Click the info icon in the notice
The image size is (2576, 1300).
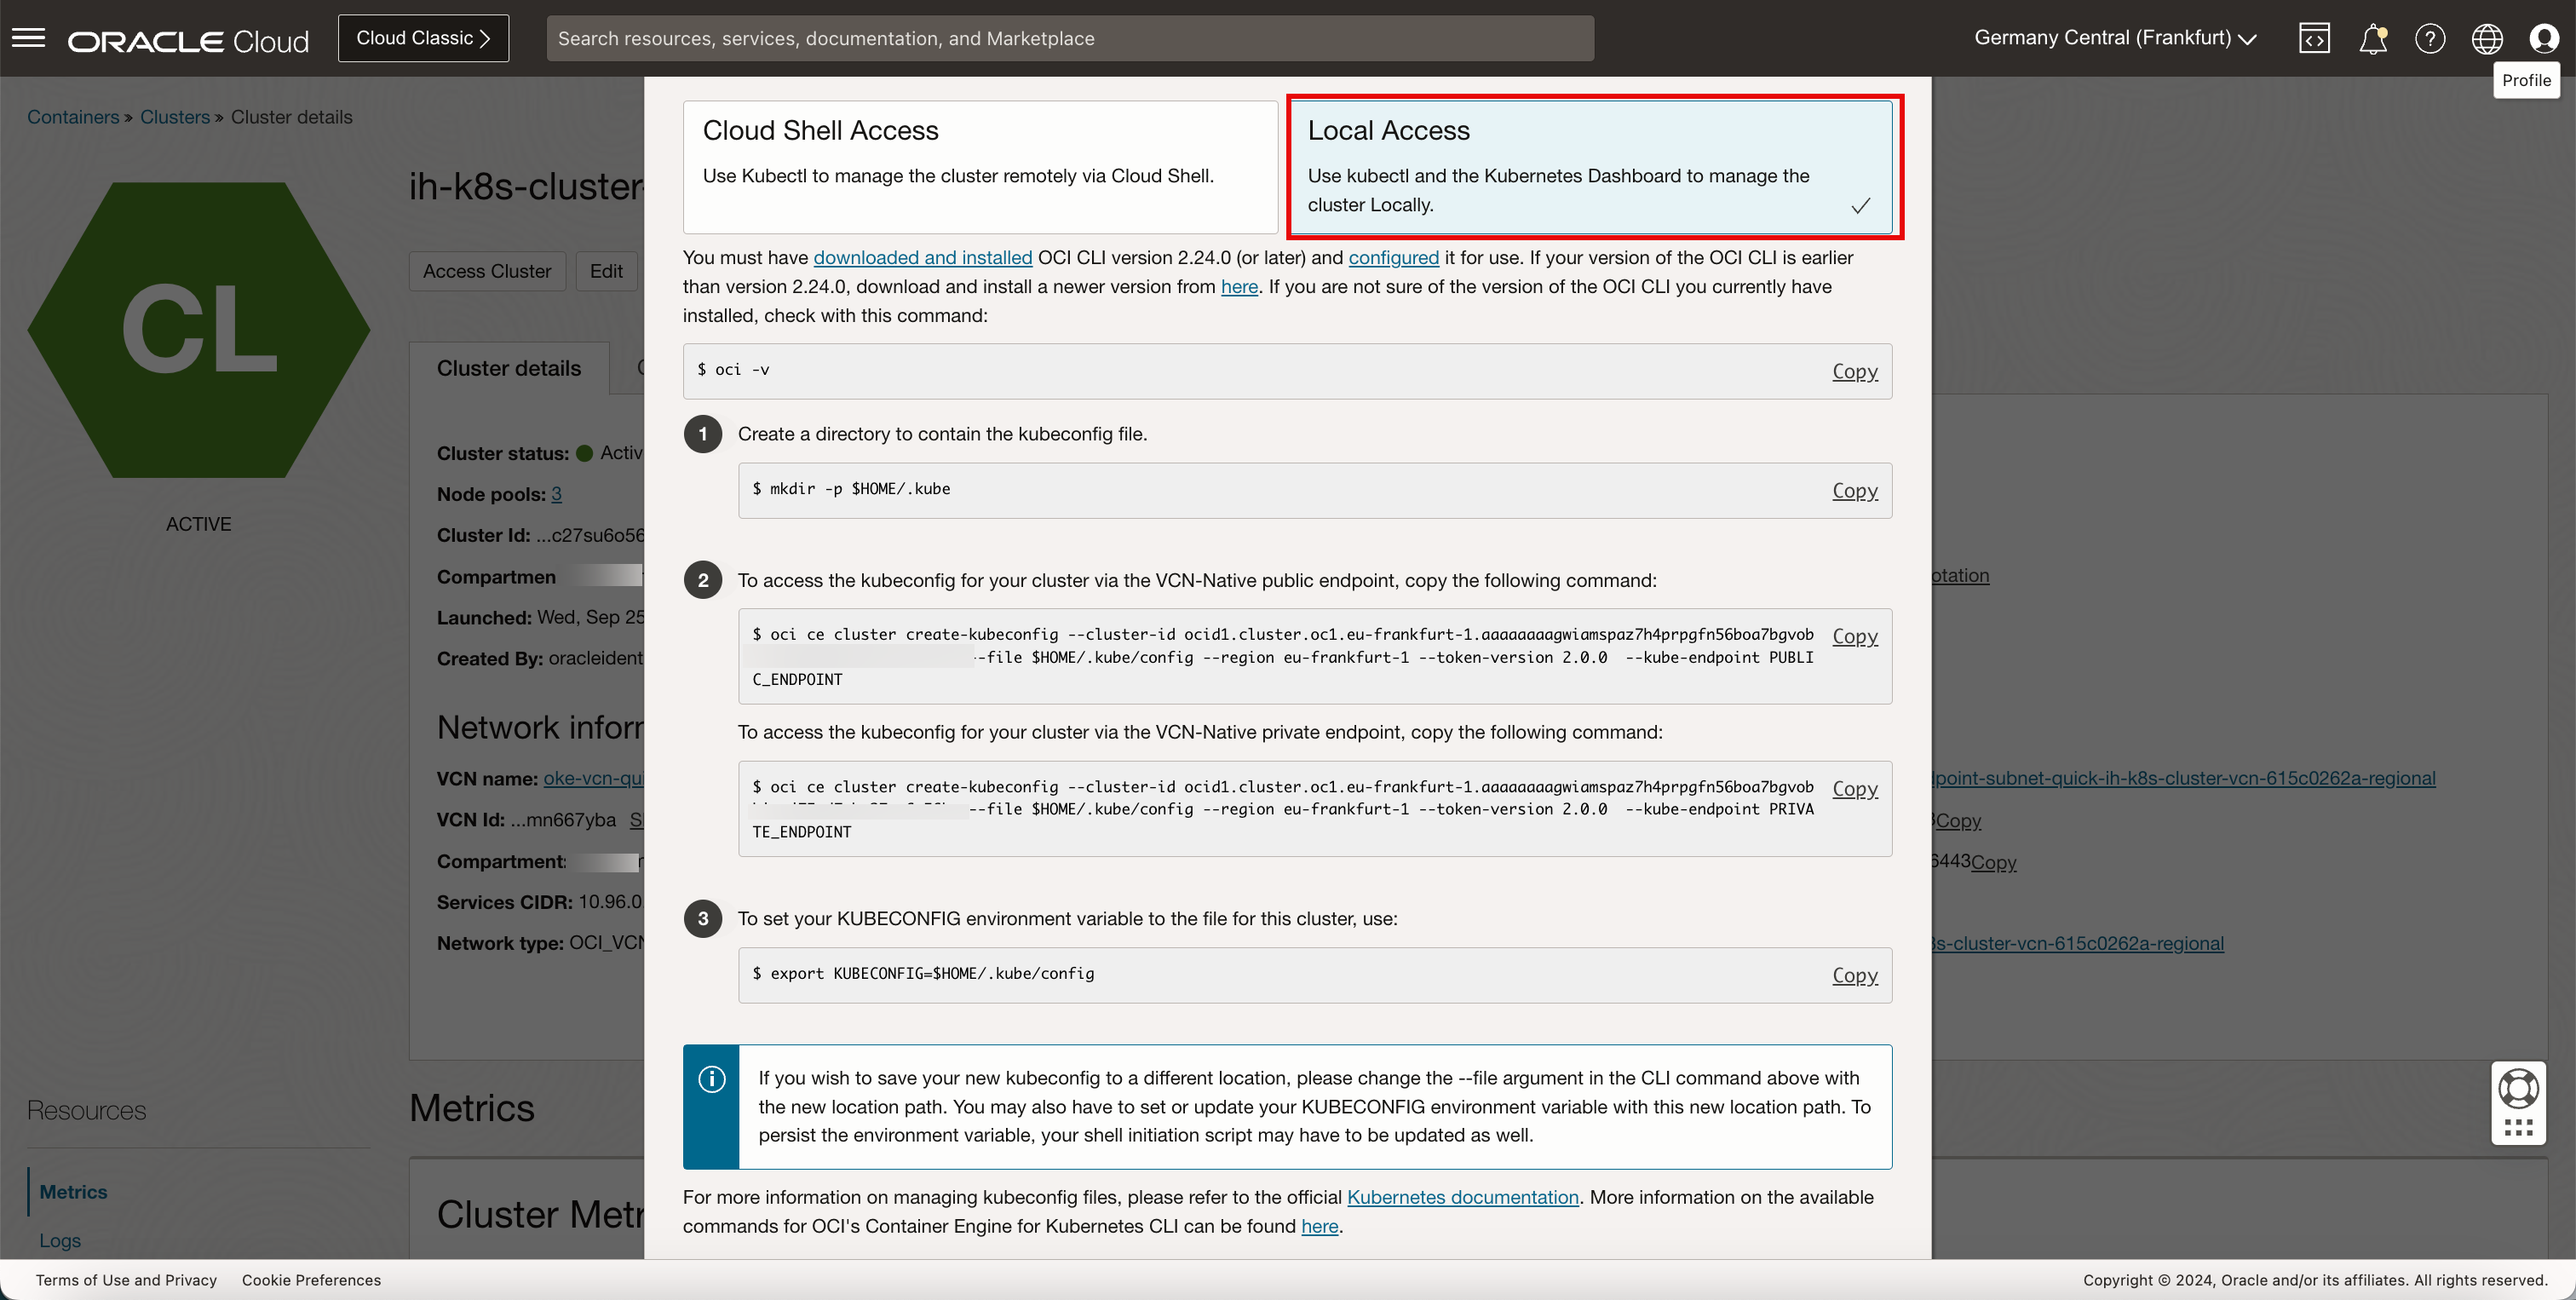click(x=711, y=1079)
